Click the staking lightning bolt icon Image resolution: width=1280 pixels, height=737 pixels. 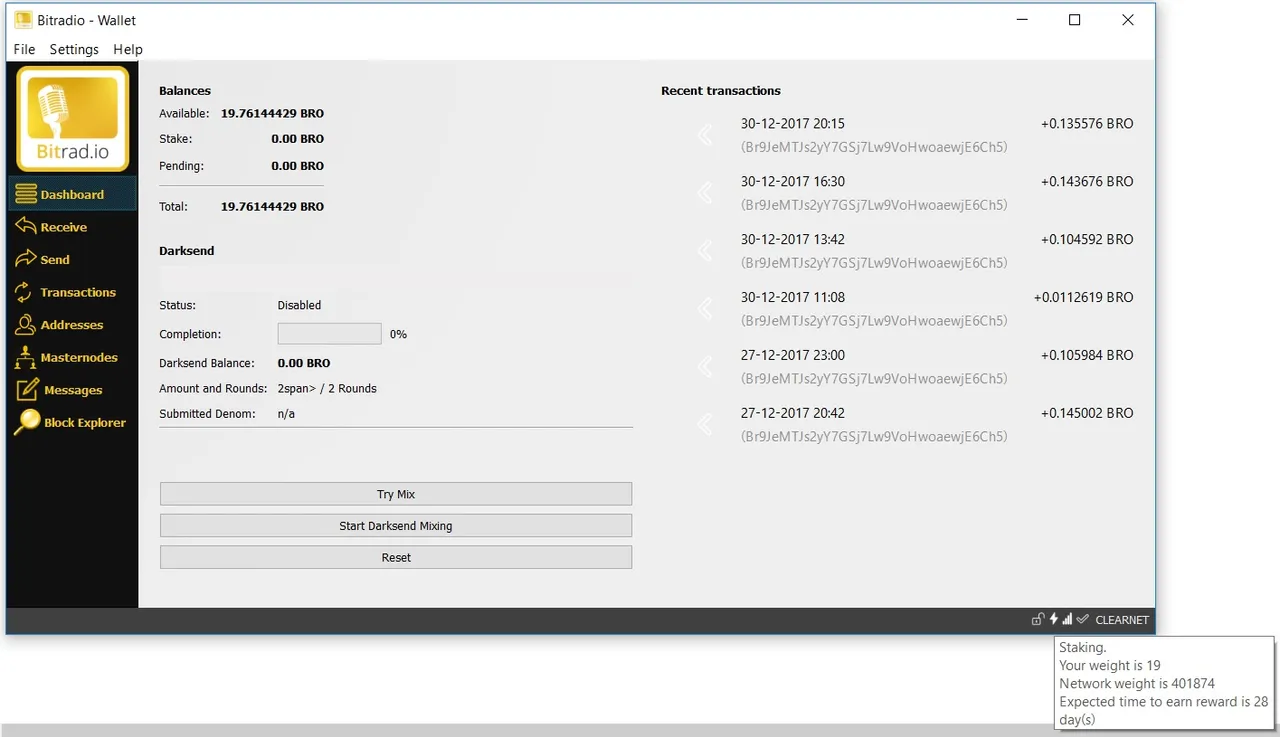pos(1053,619)
